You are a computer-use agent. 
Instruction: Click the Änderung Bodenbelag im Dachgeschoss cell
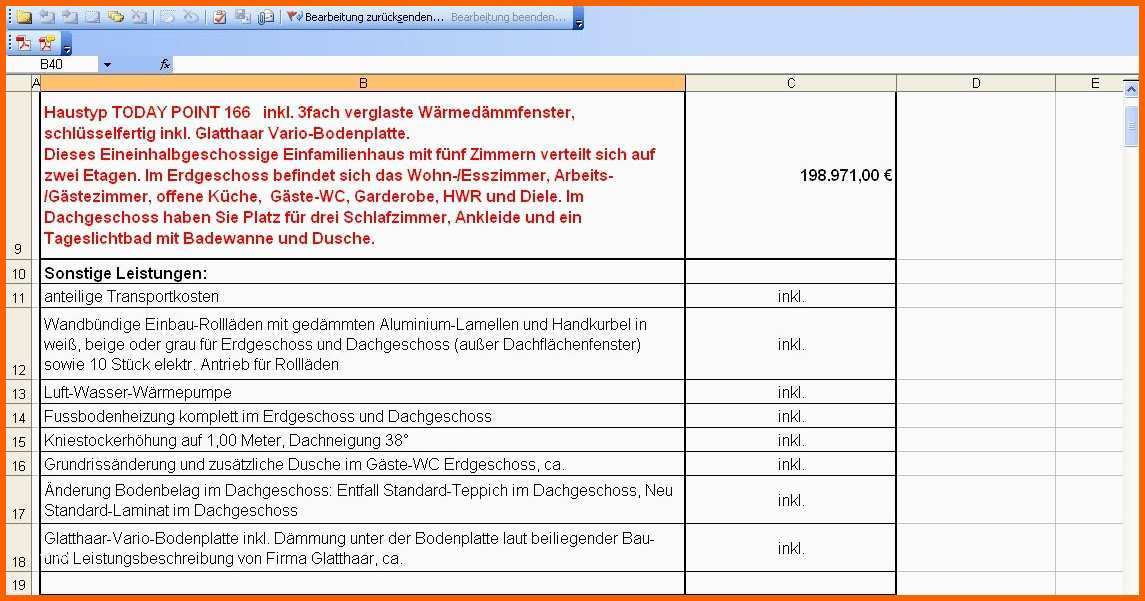click(x=363, y=500)
